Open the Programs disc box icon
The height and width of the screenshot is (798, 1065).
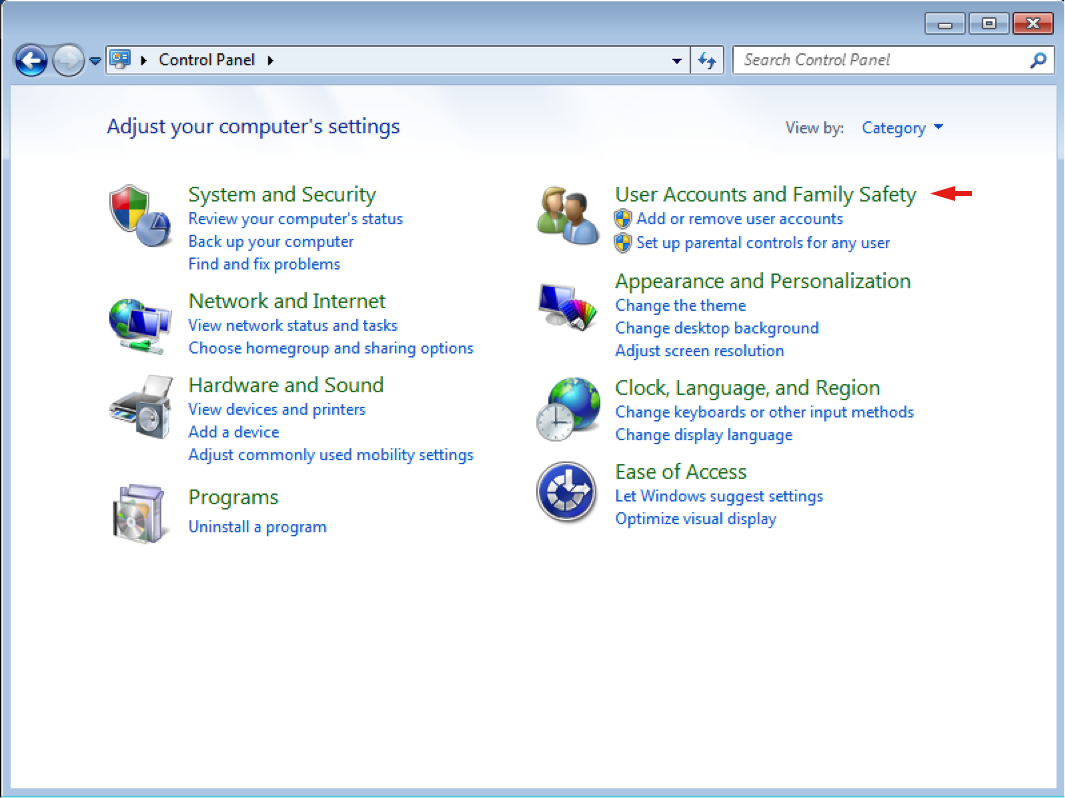tap(136, 511)
